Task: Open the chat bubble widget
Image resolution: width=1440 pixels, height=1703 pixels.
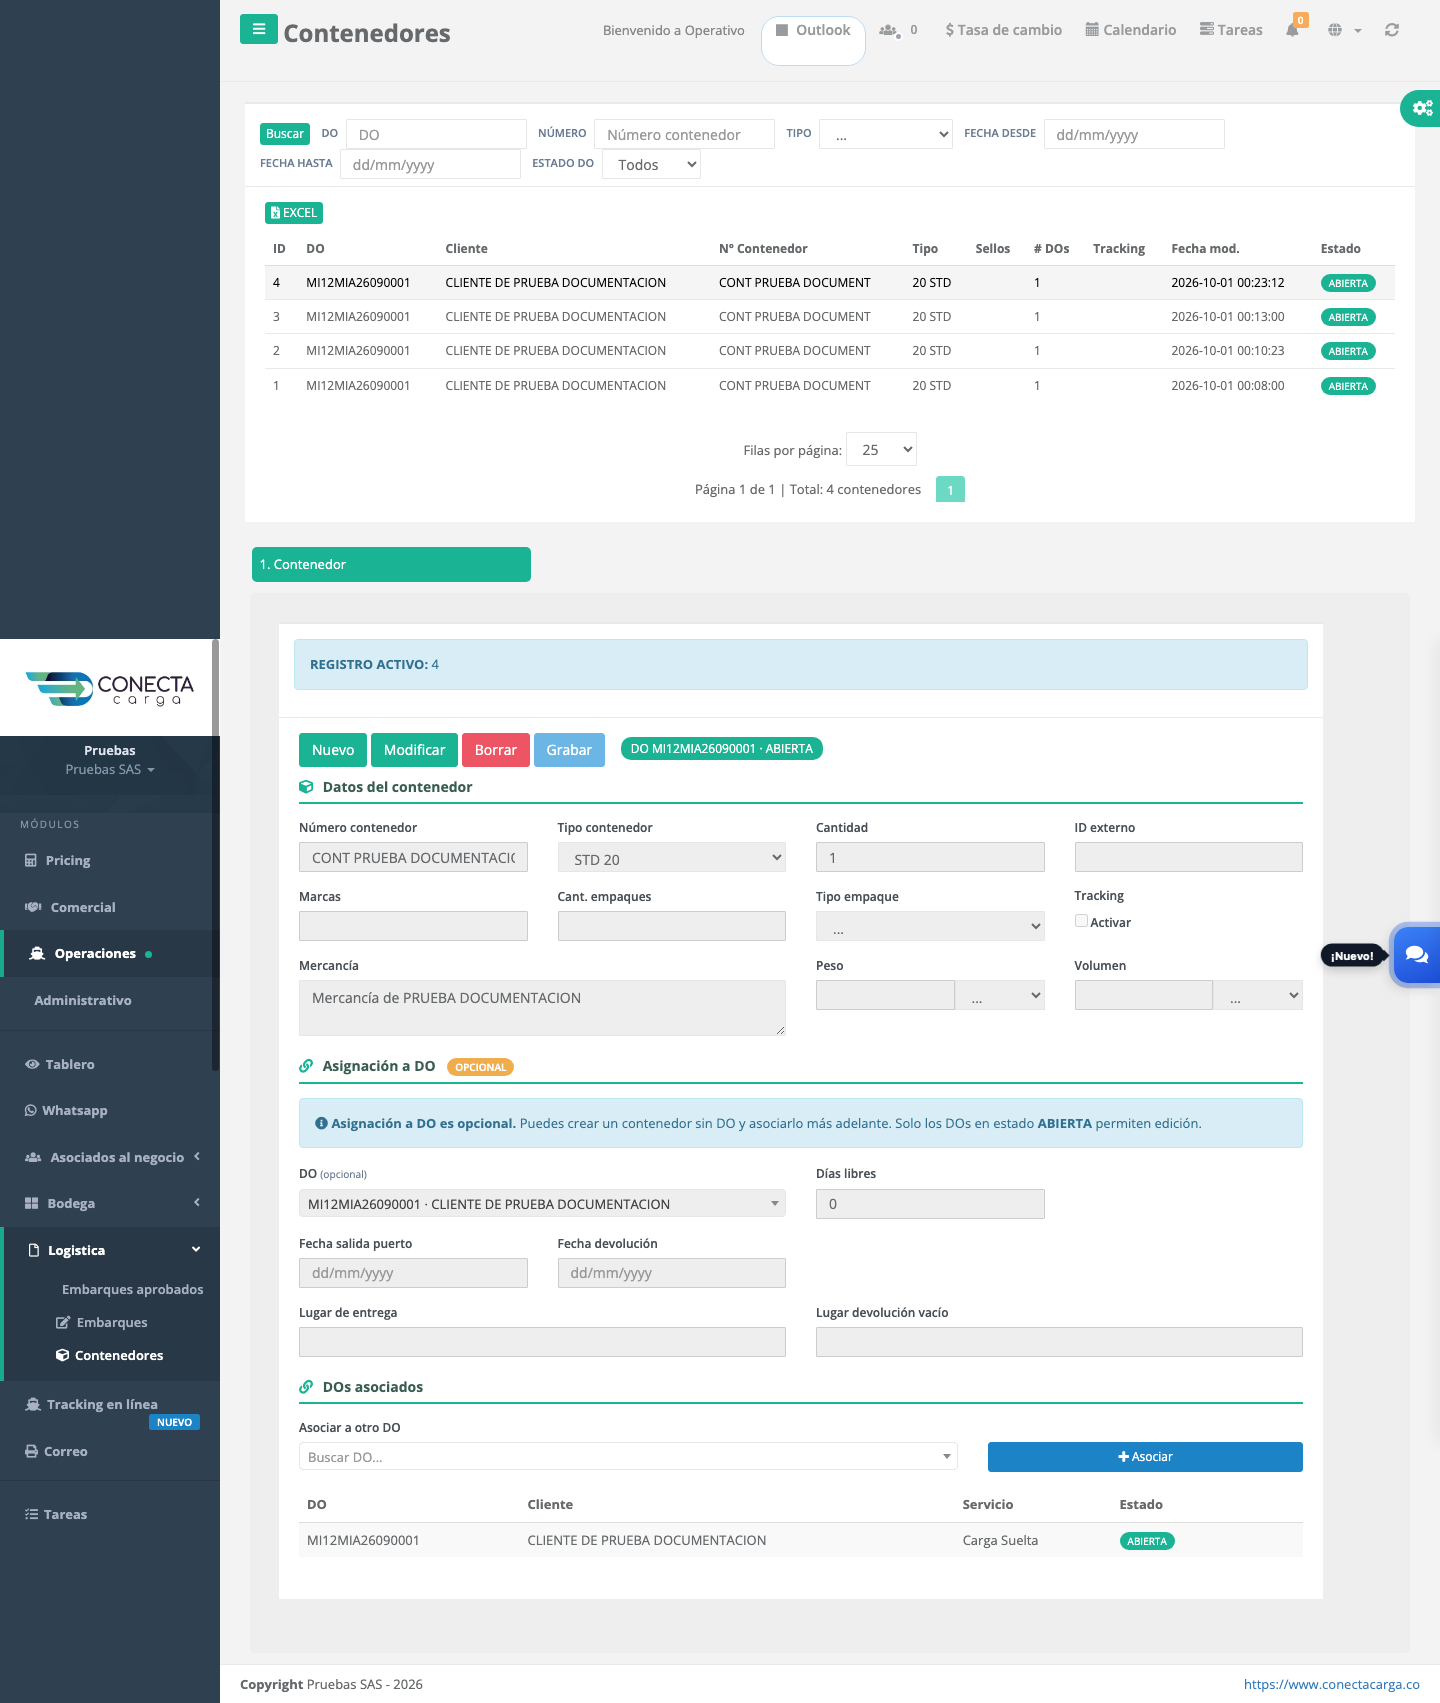Action: 1416,954
